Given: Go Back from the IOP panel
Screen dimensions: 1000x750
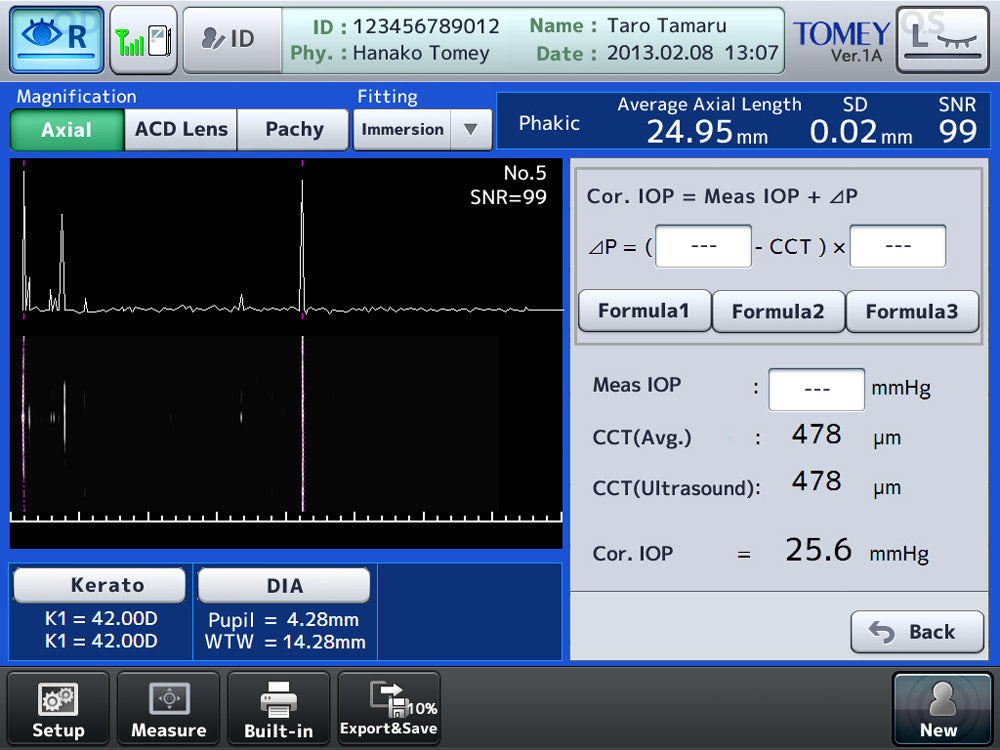Looking at the screenshot, I should [x=917, y=631].
